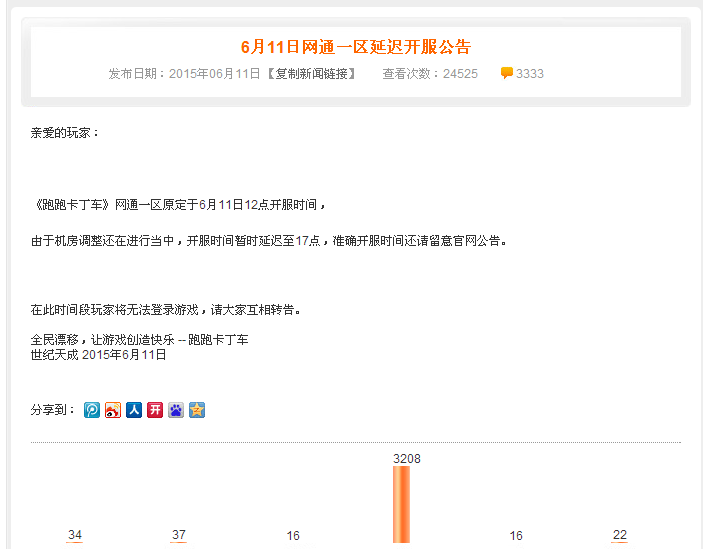Click the vote count 37
The image size is (703, 549).
[x=178, y=535]
